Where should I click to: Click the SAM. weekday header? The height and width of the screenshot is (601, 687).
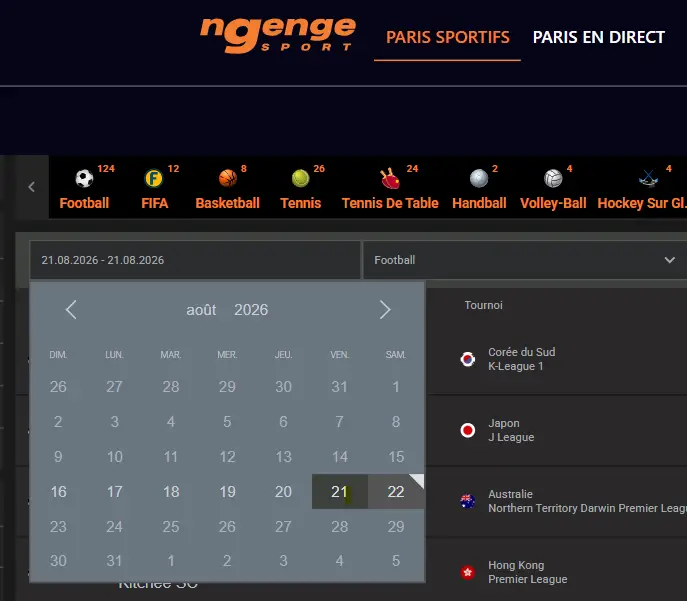pyautogui.click(x=396, y=354)
